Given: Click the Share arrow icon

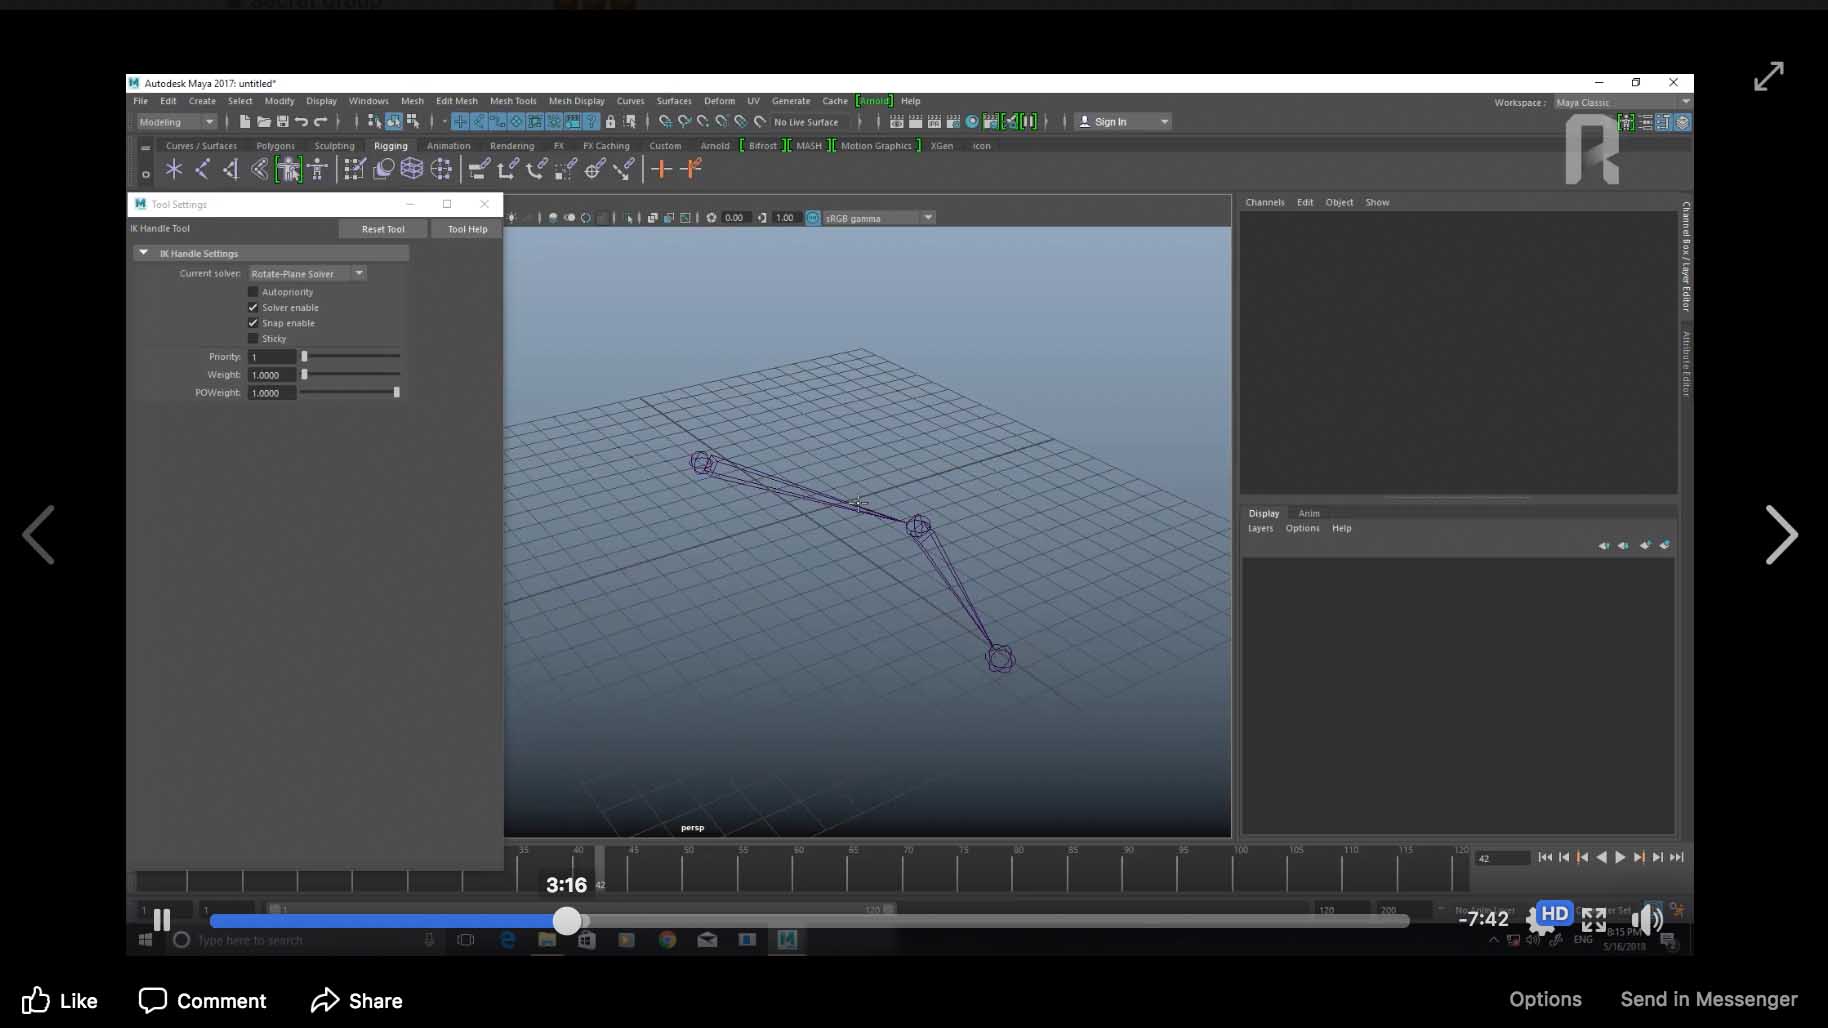Looking at the screenshot, I should pos(325,1000).
